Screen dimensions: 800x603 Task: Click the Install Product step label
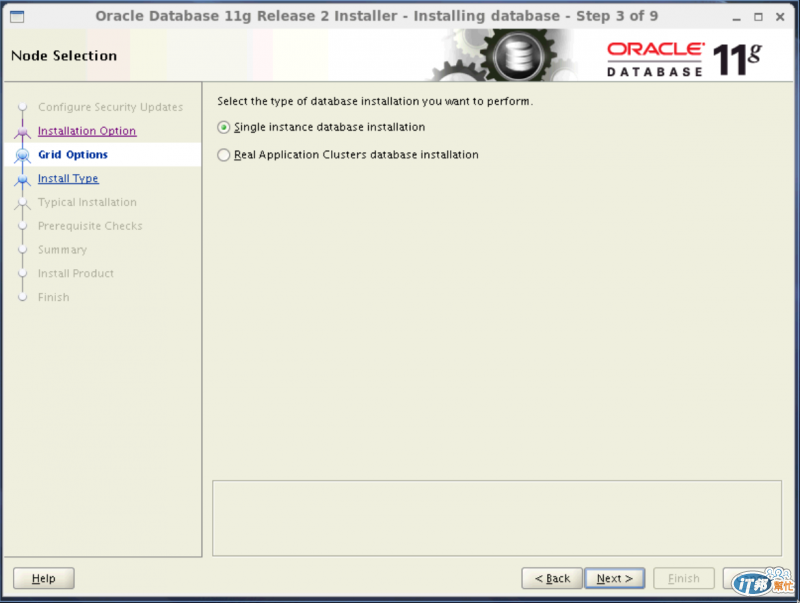[76, 273]
